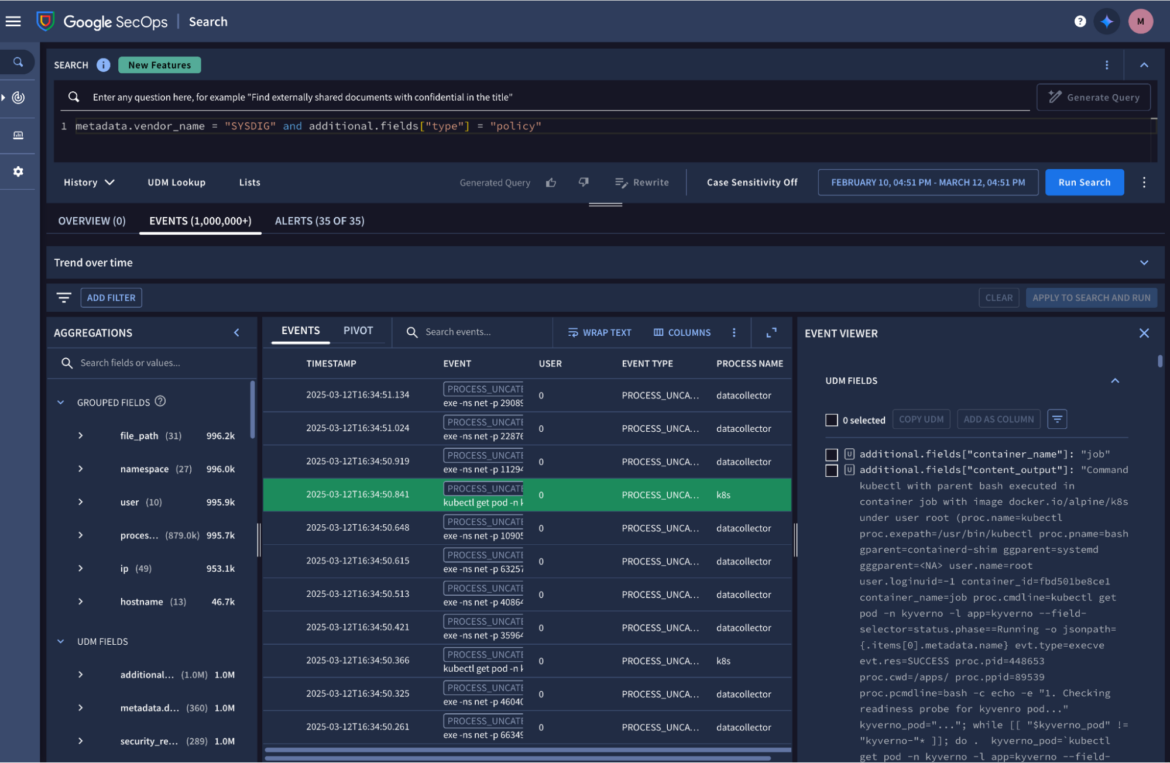Open Lists
Screen dimensions: 1170x763
[x=249, y=182]
